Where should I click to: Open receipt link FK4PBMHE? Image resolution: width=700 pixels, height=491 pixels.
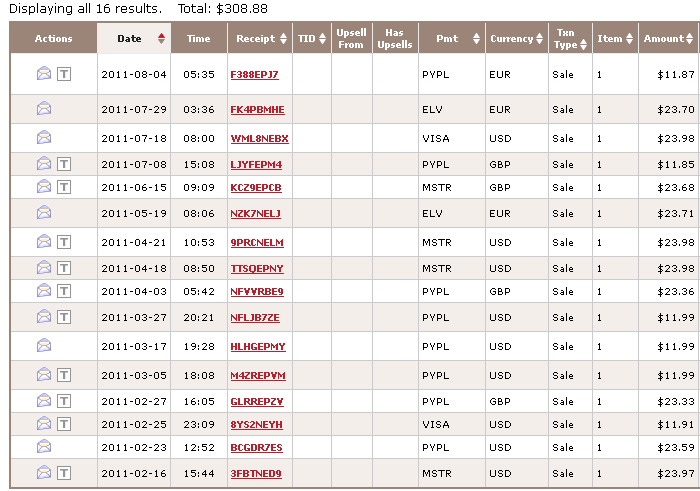tap(257, 109)
